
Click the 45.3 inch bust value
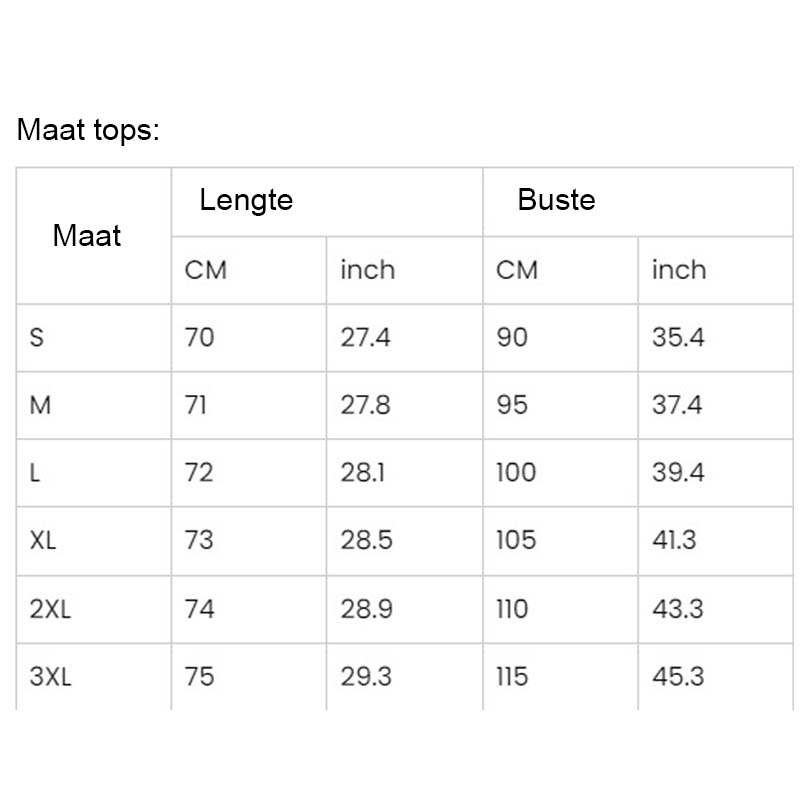pyautogui.click(x=678, y=677)
